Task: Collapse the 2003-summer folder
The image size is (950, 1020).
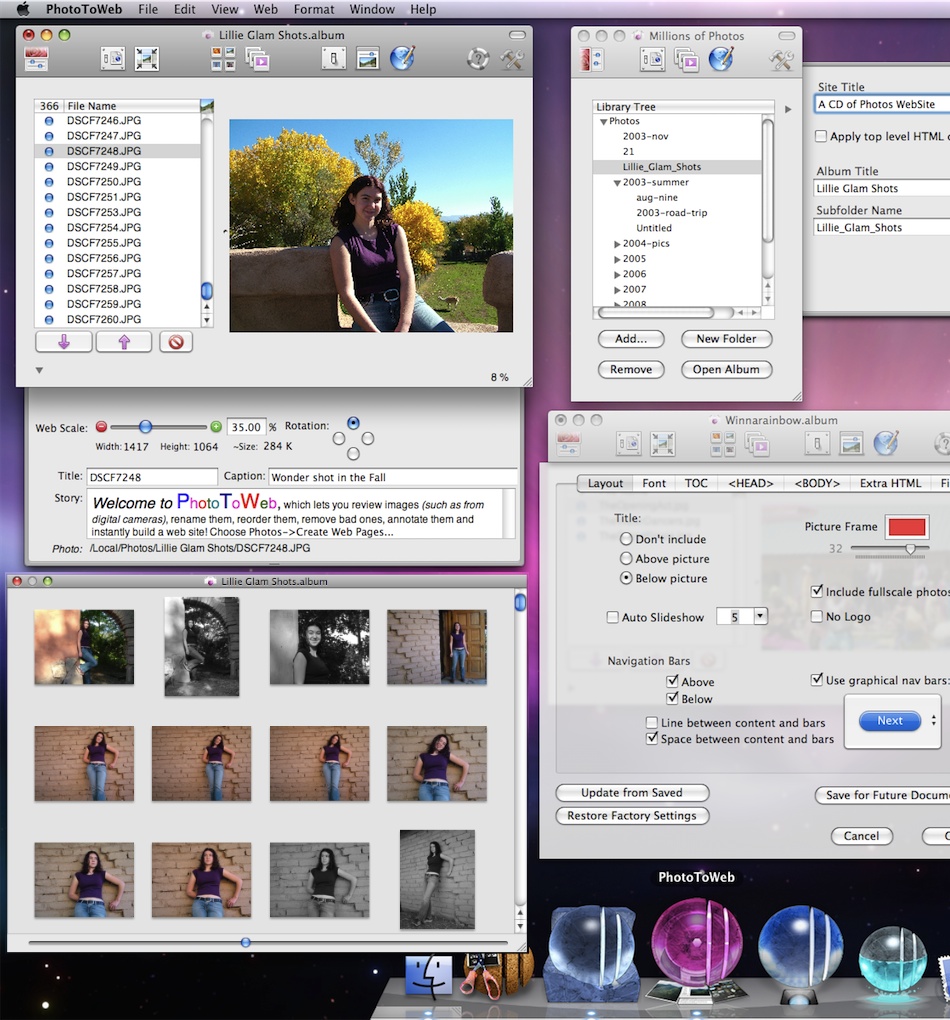Action: click(617, 183)
